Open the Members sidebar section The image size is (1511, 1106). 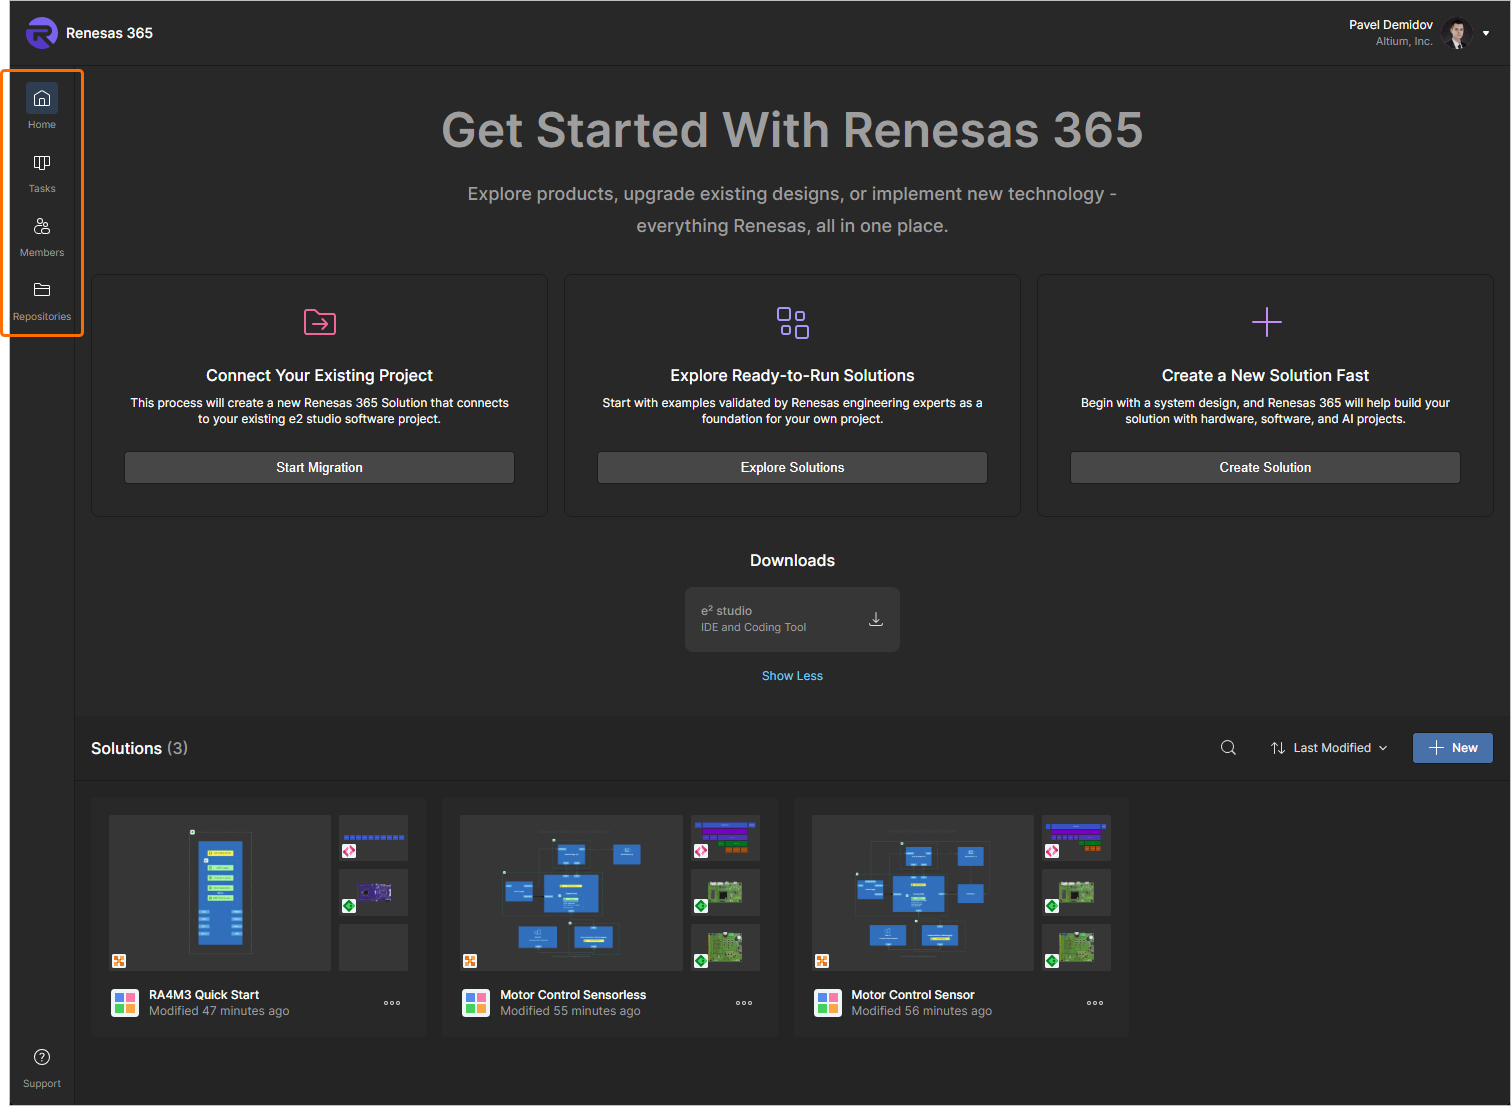(42, 236)
